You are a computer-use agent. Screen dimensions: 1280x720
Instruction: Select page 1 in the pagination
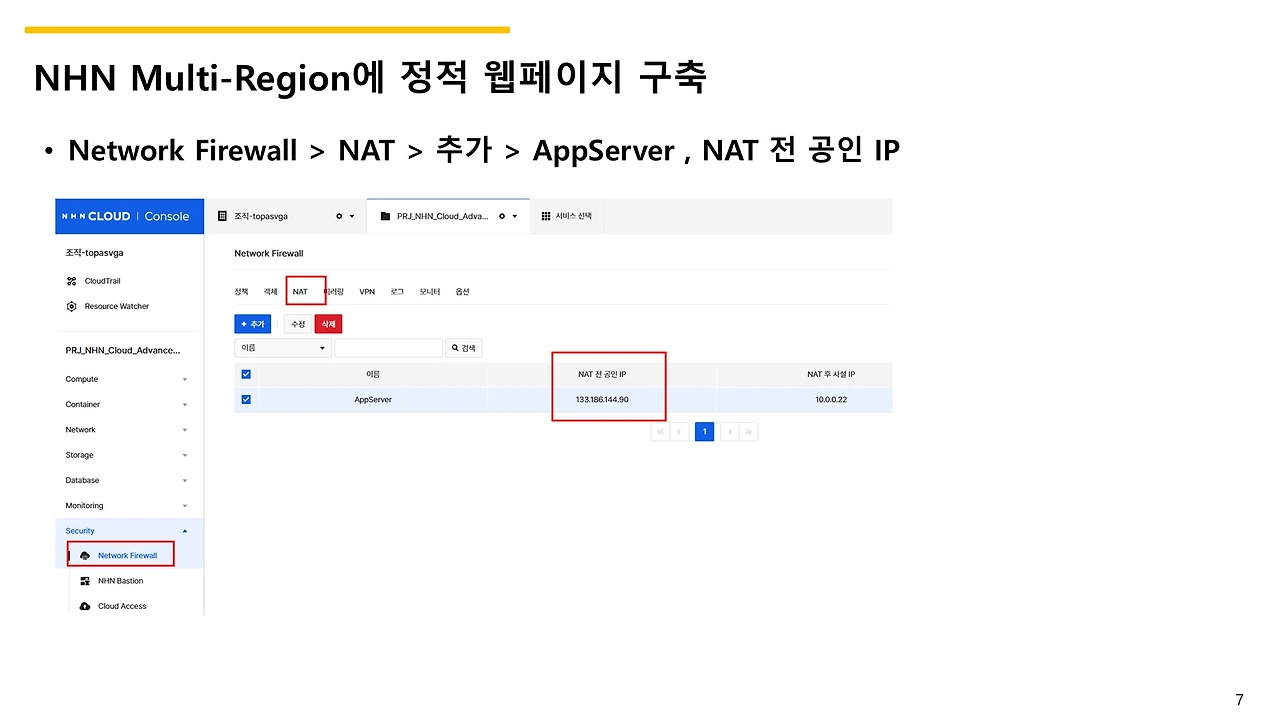(705, 432)
